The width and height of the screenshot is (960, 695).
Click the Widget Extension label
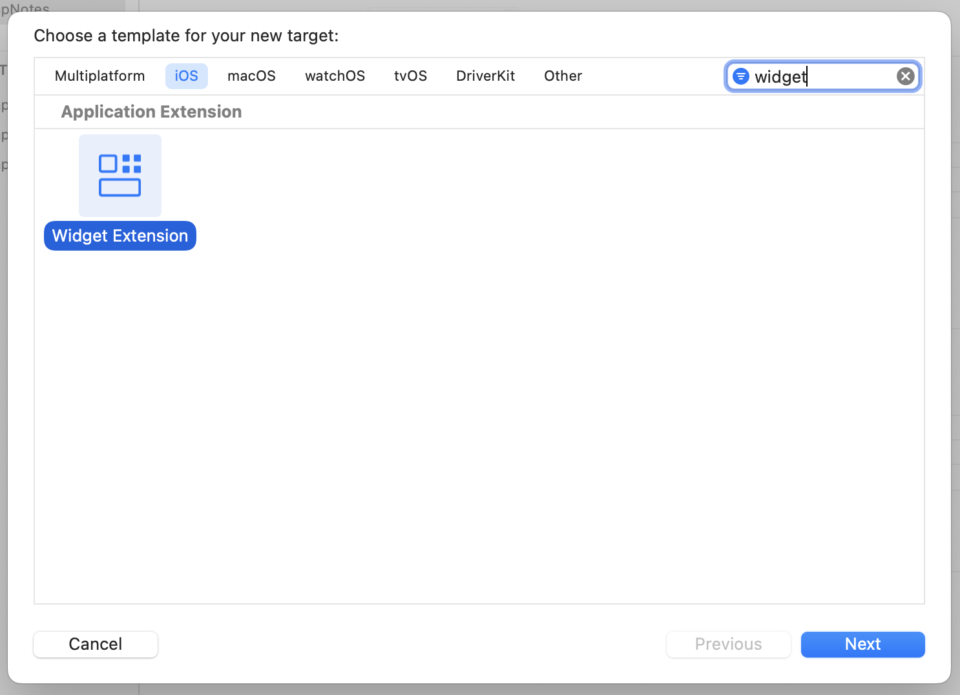coord(119,235)
